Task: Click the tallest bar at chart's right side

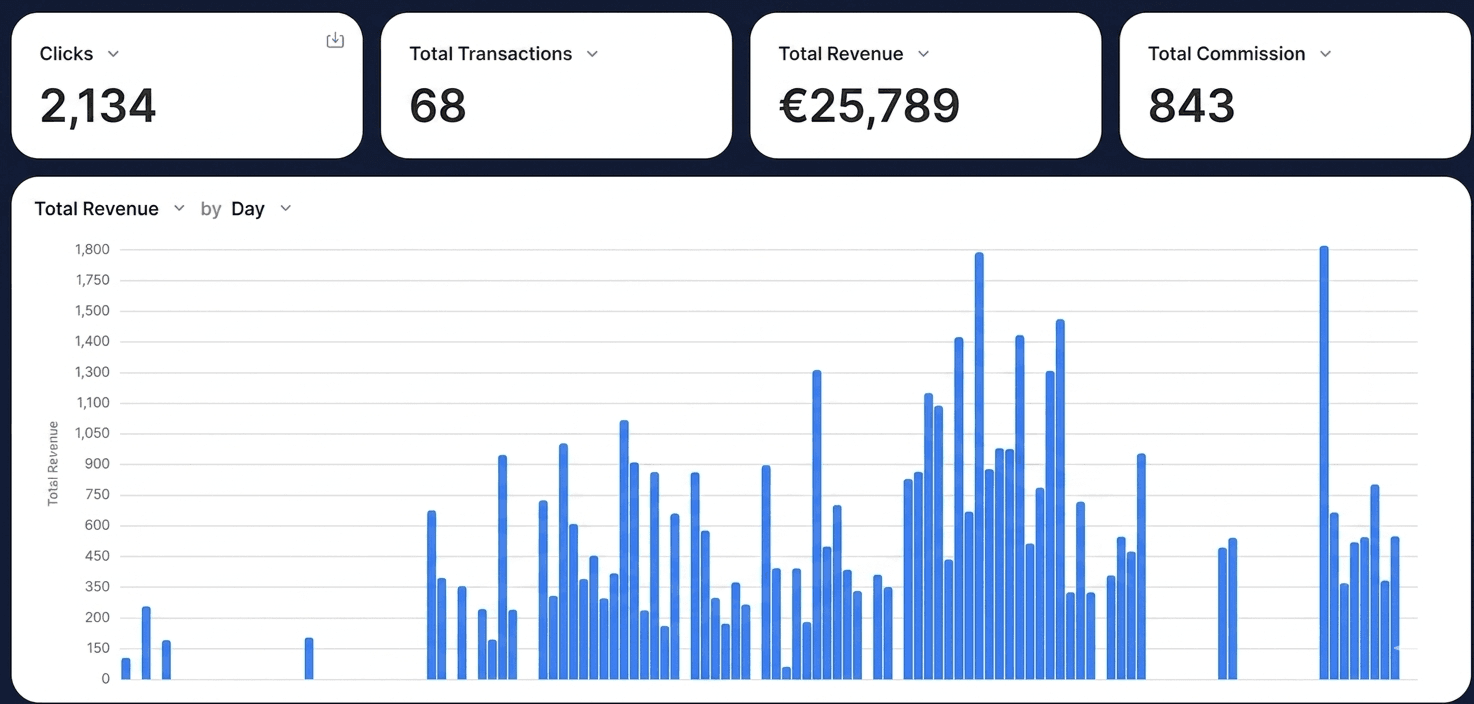Action: [1324, 462]
